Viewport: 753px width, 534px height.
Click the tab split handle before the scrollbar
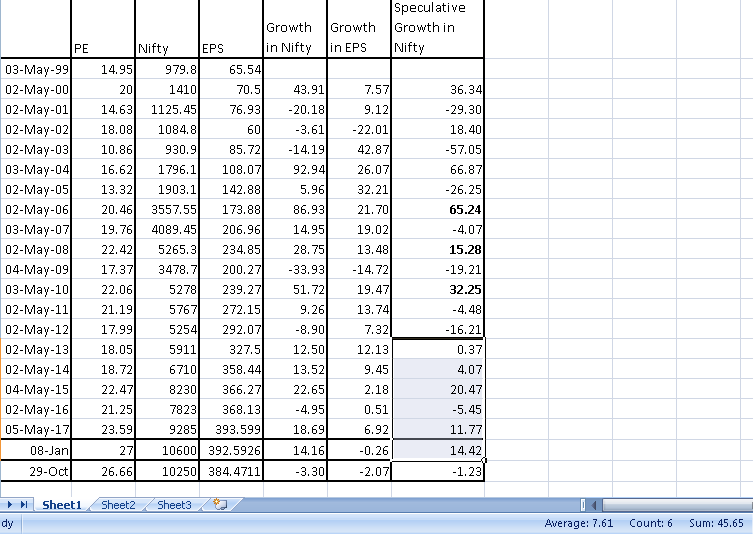(x=582, y=505)
